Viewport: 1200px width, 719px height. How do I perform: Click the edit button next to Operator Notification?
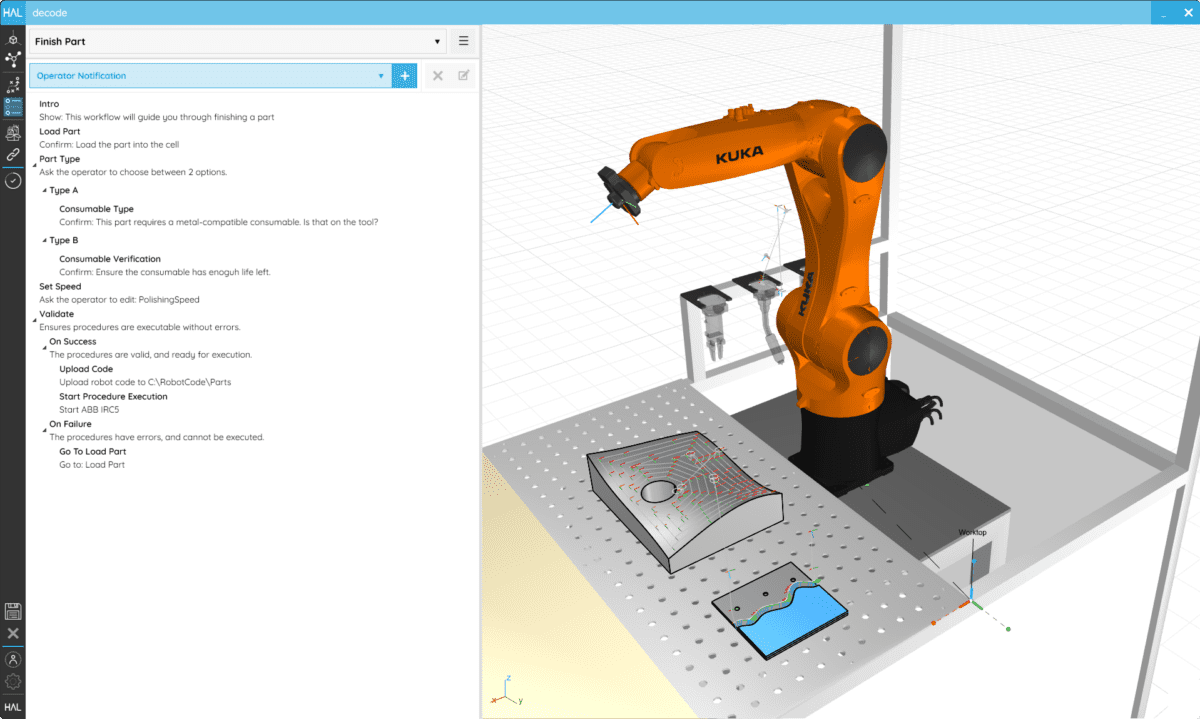[461, 75]
